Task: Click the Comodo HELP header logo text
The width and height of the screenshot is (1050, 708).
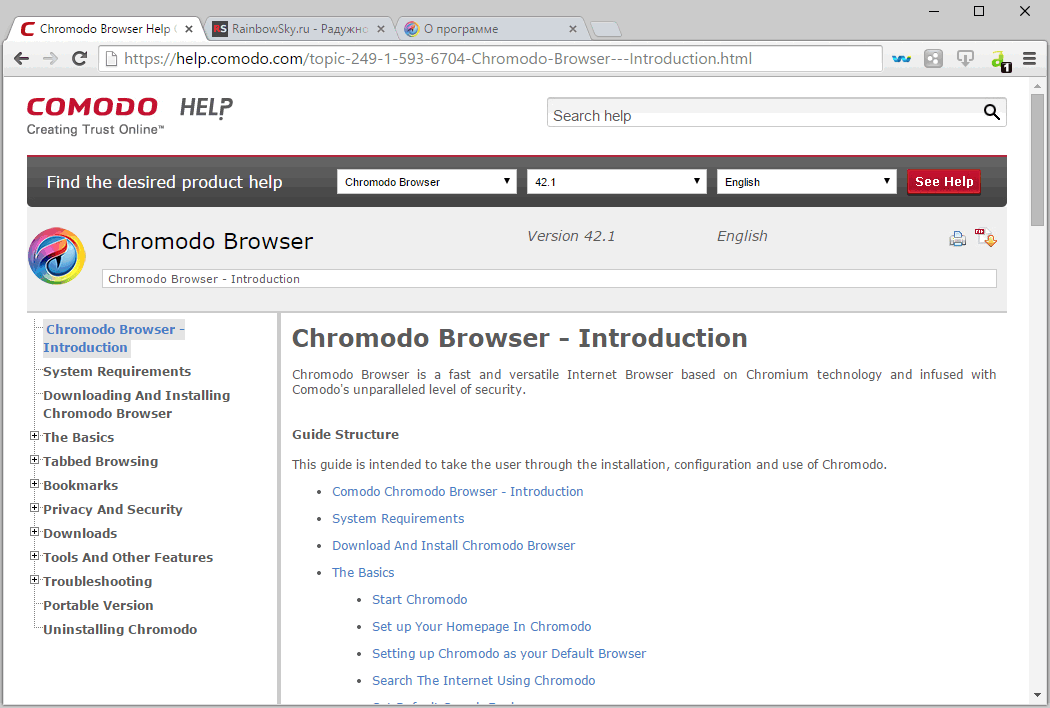Action: click(x=206, y=108)
